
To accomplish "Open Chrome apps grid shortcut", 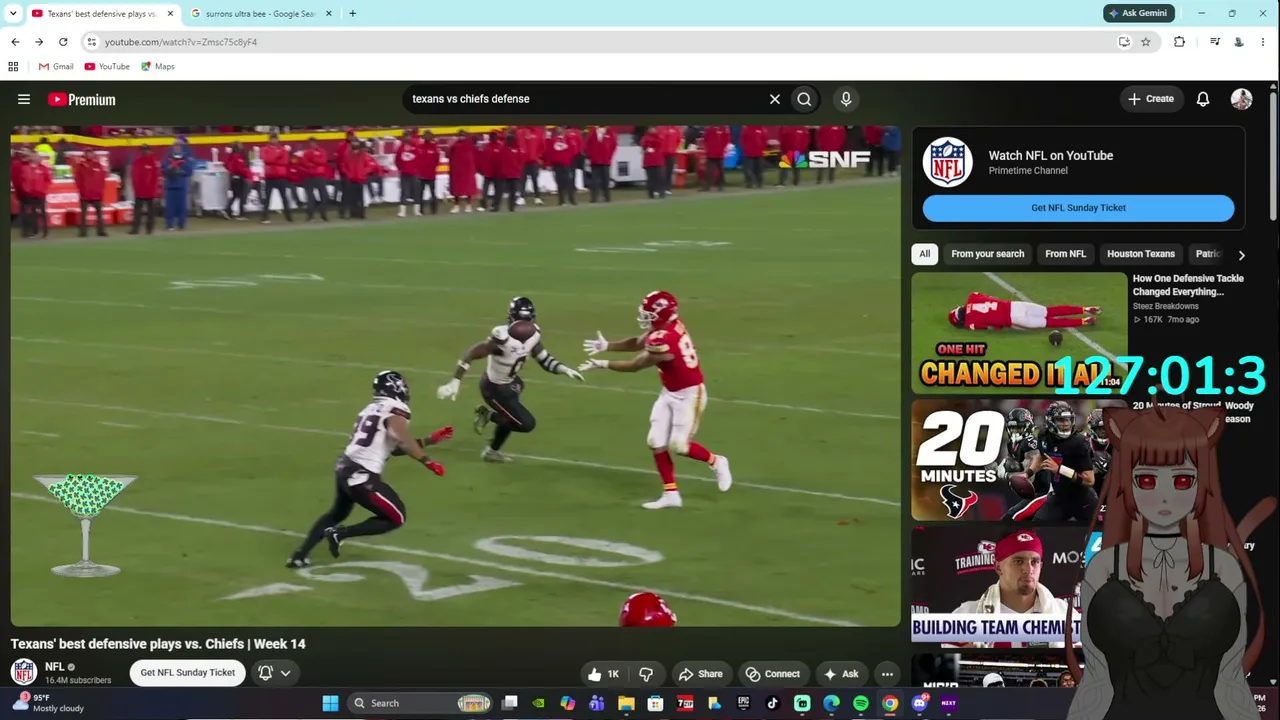I will tap(13, 67).
